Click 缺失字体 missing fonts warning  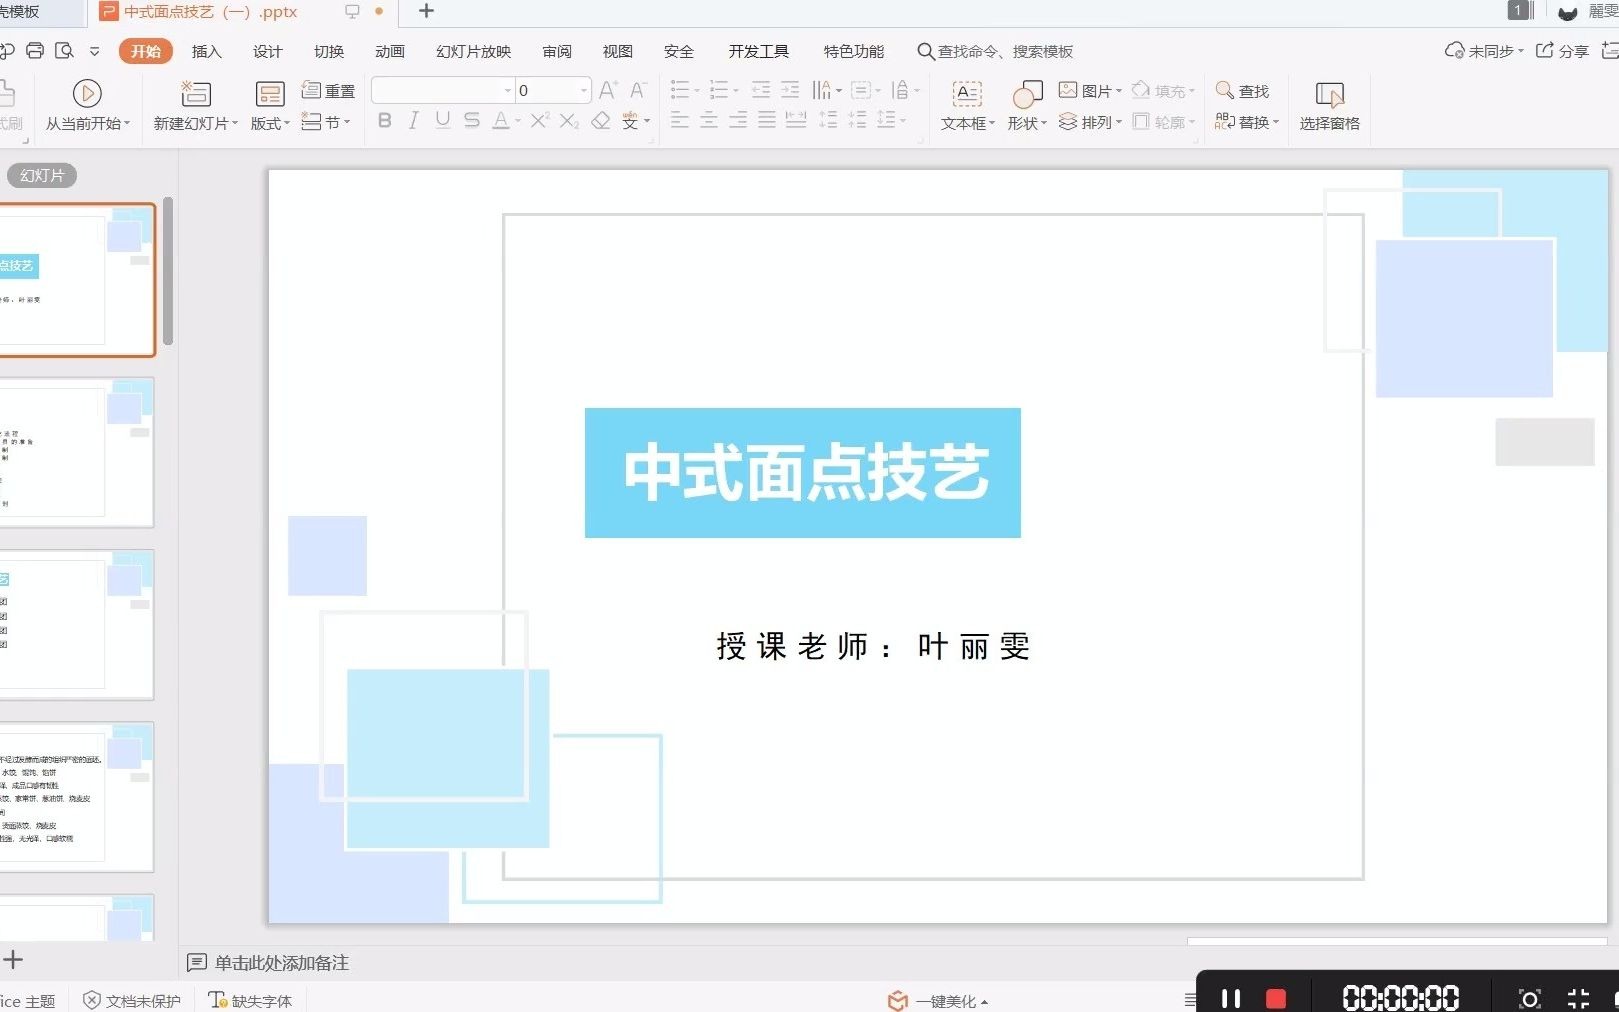(250, 998)
